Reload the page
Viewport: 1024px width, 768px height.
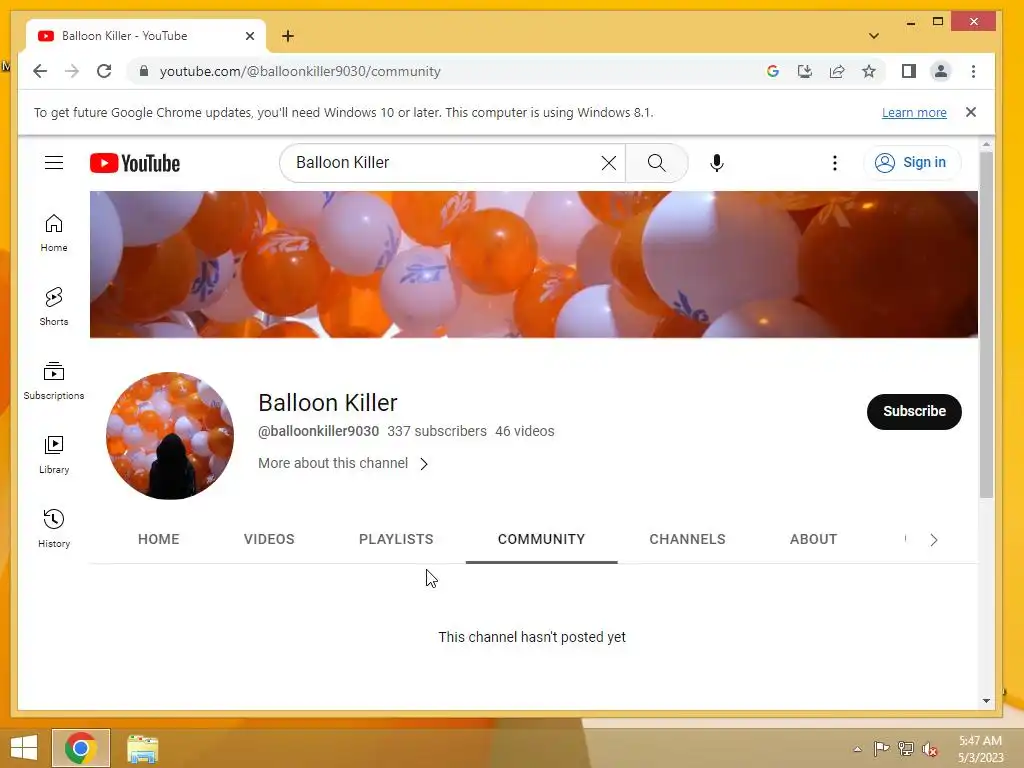coord(104,71)
